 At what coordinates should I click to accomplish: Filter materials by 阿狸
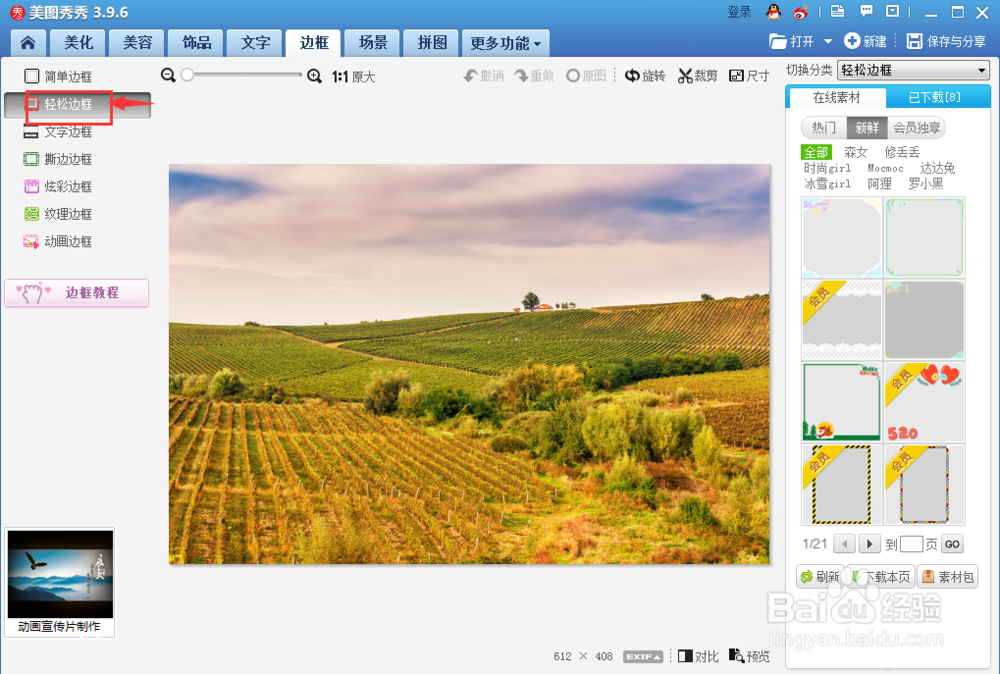pyautogui.click(x=879, y=184)
